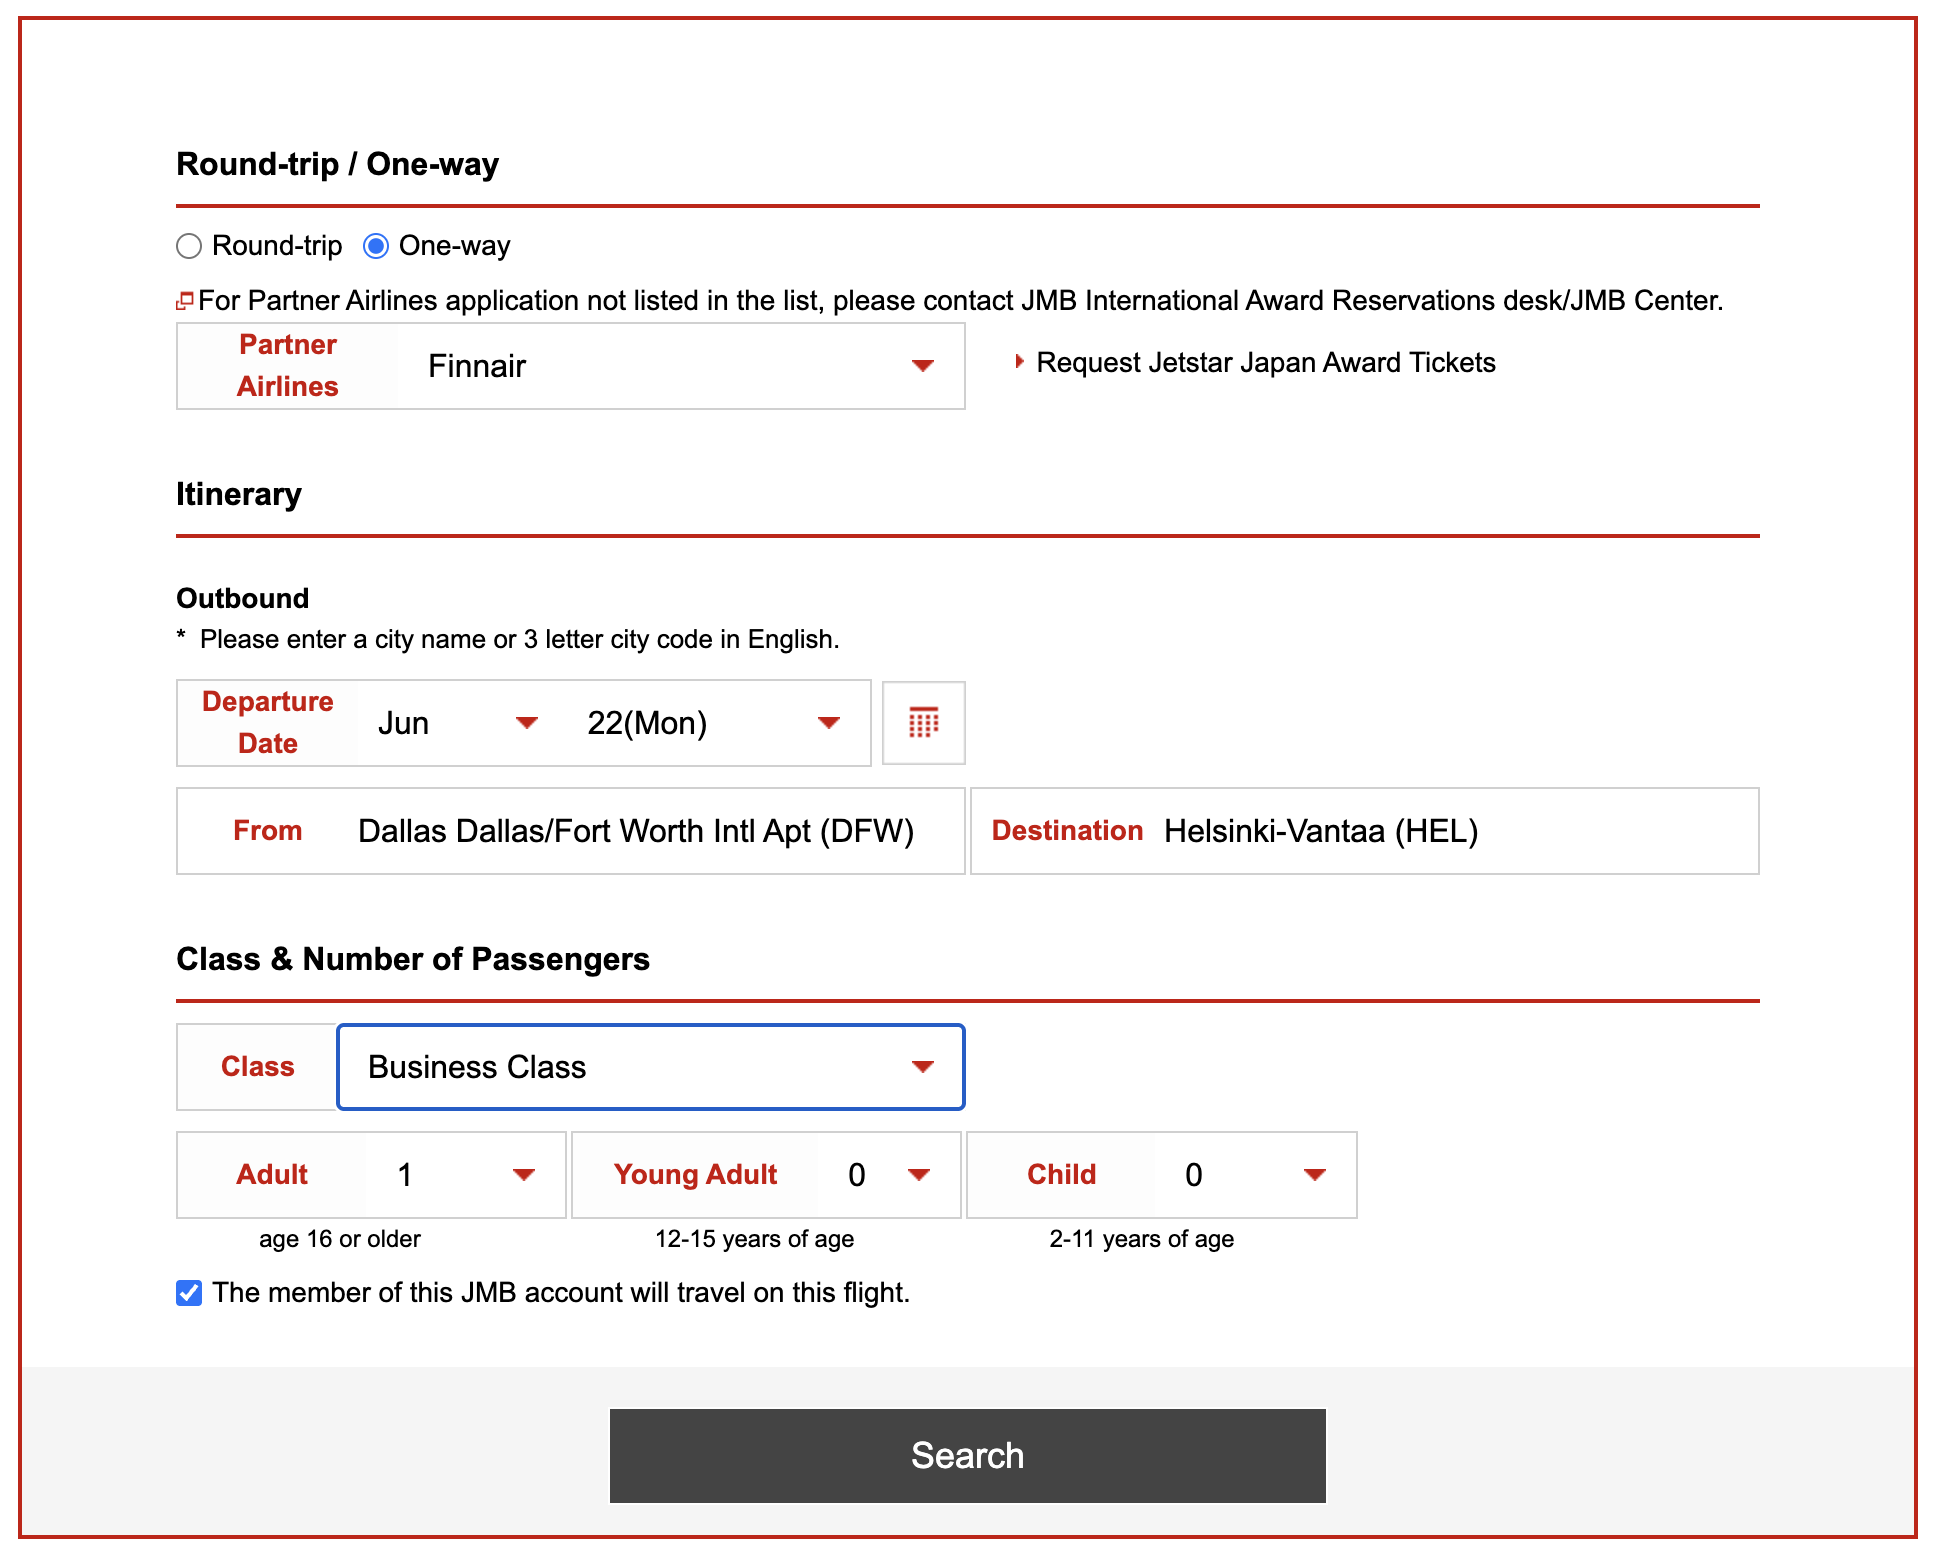Click the From field with Dallas DFW
1938x1556 pixels.
pos(571,831)
